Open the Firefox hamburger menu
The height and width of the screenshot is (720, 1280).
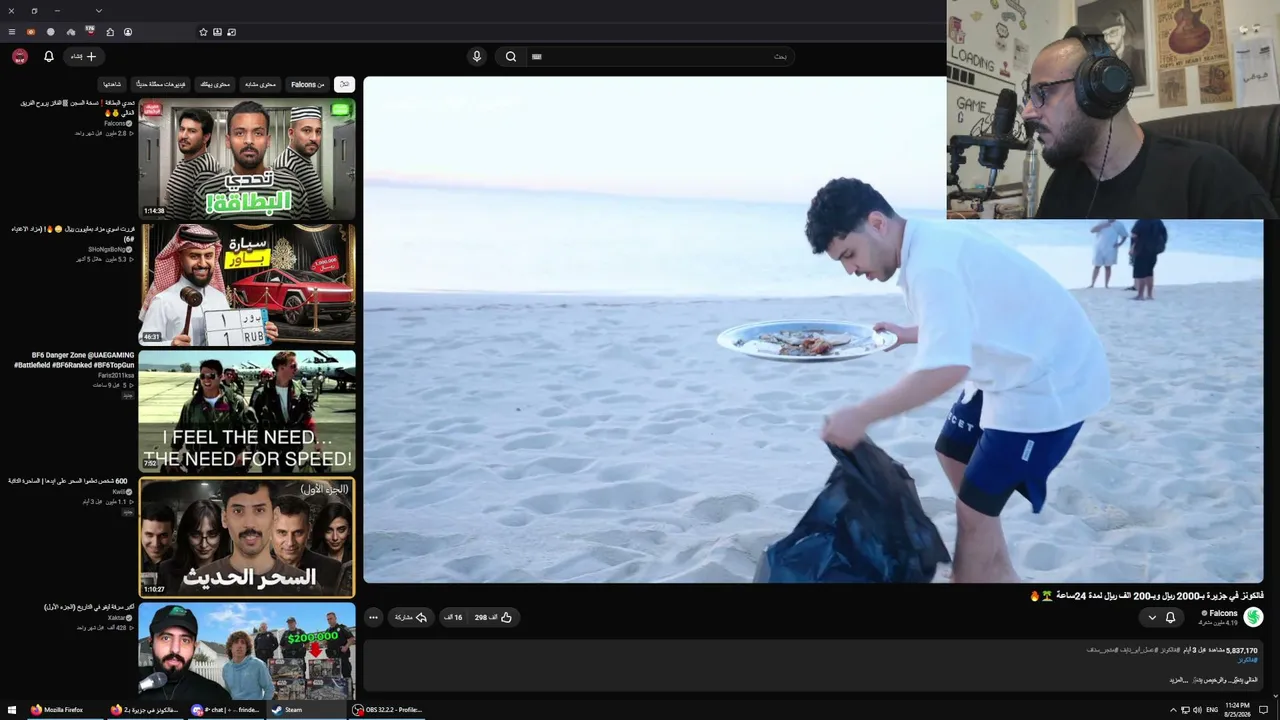point(12,32)
